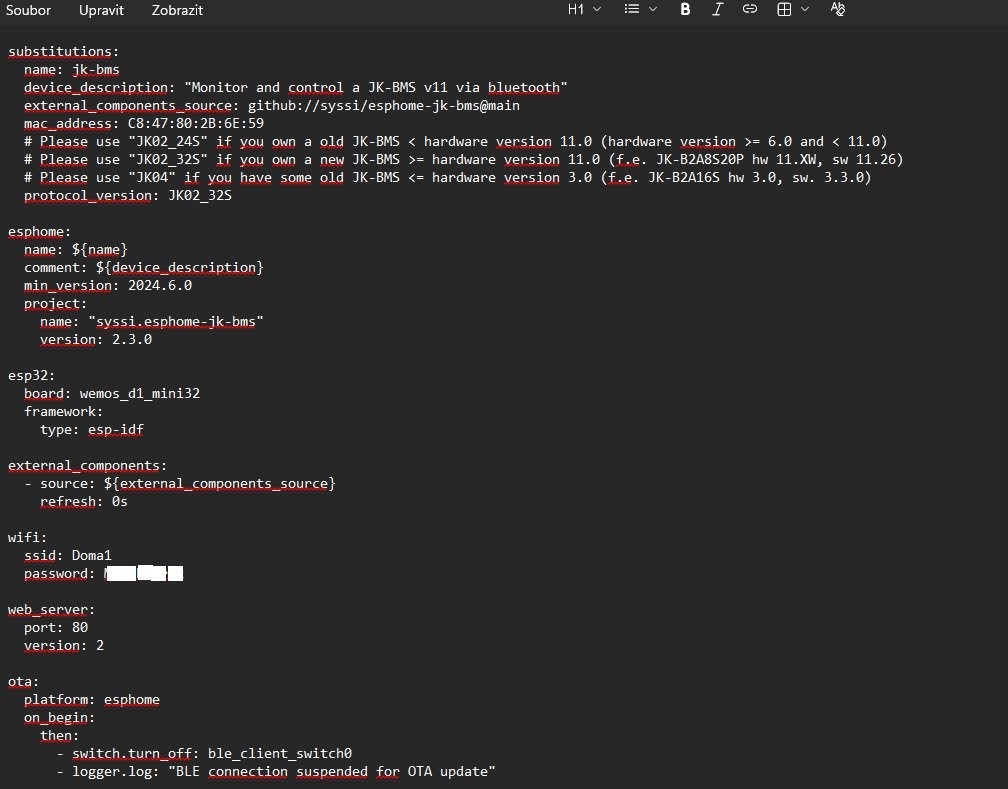Expand the list type dropdown arrow
The height and width of the screenshot is (789, 1008).
point(653,9)
